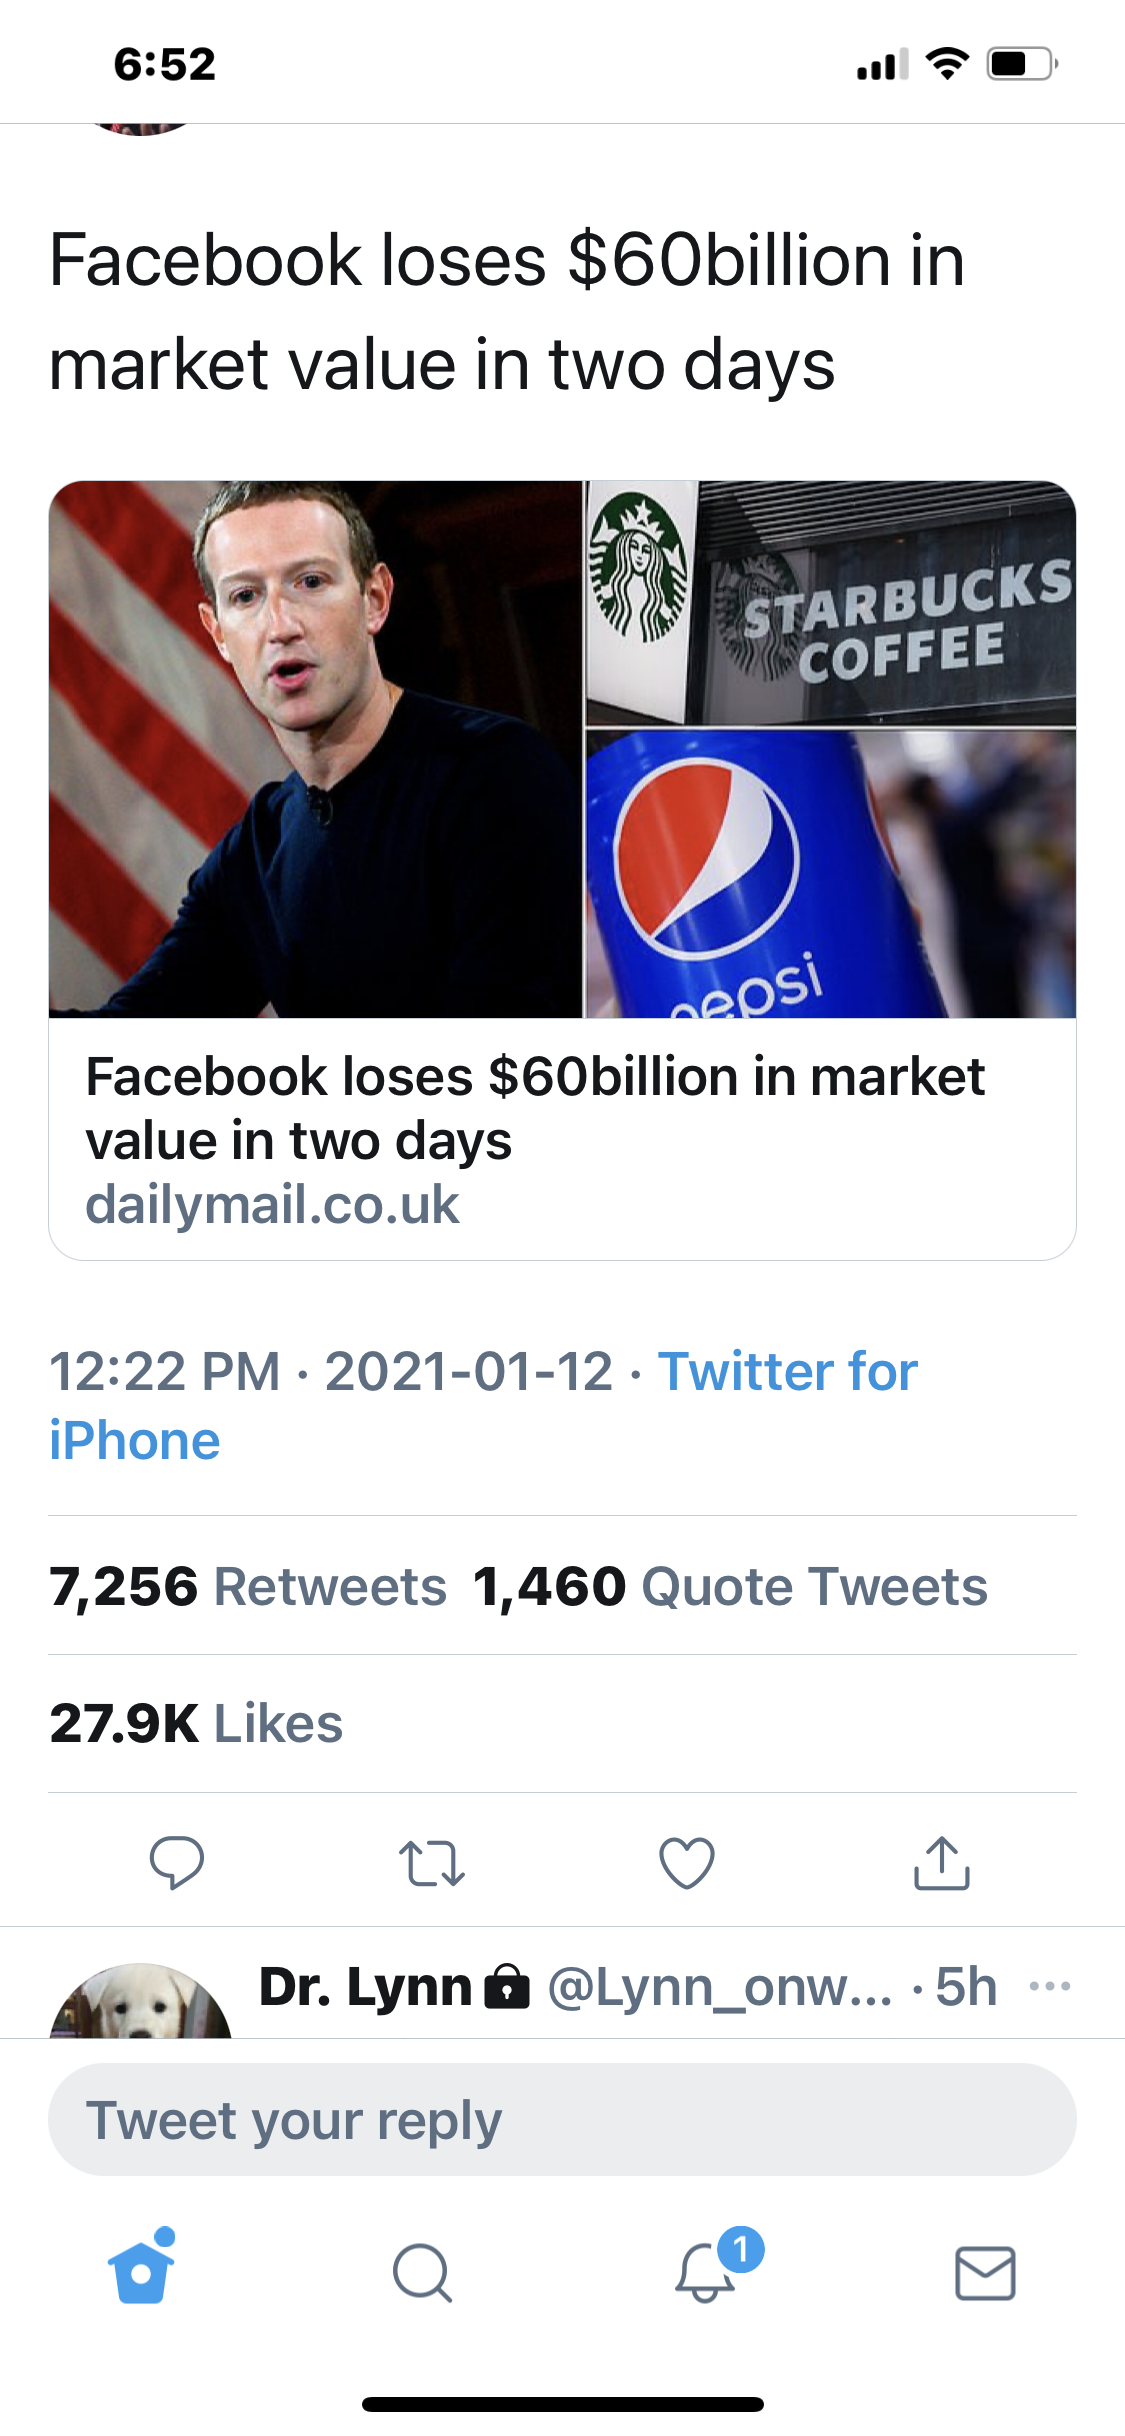1125x2436 pixels.
Task: Open the dailymail.co.uk article card headline
Action: pos(535,1109)
